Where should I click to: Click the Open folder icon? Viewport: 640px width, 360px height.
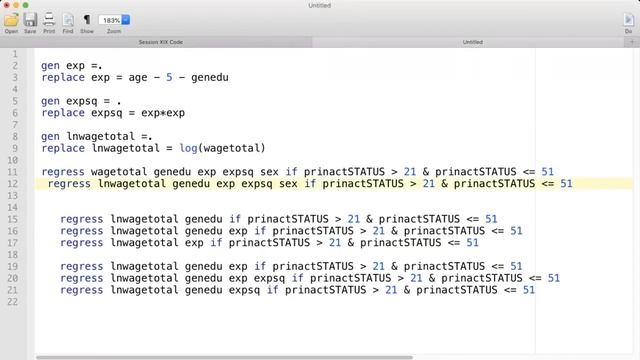(11, 20)
